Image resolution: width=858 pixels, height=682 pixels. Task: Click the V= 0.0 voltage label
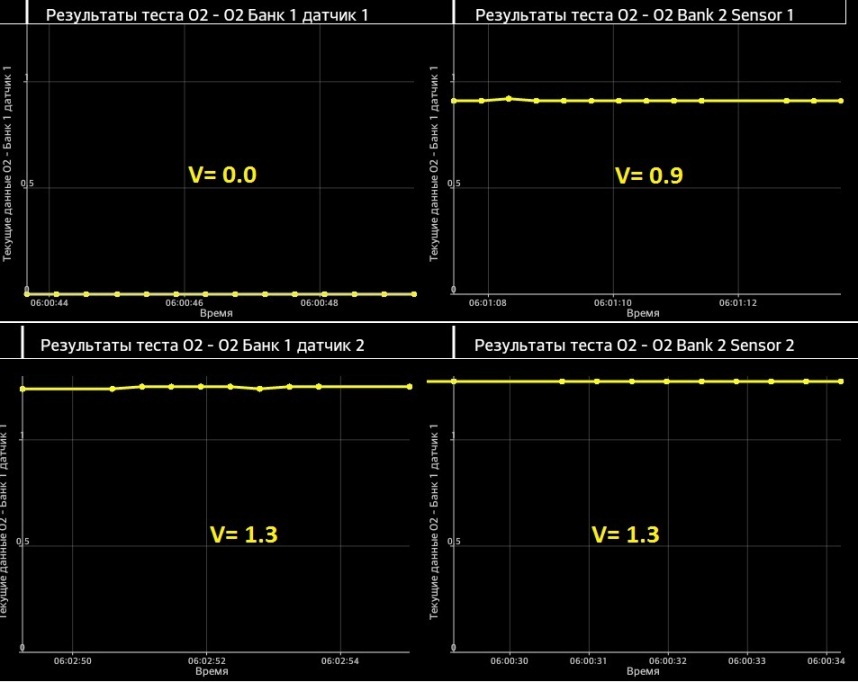tap(222, 175)
